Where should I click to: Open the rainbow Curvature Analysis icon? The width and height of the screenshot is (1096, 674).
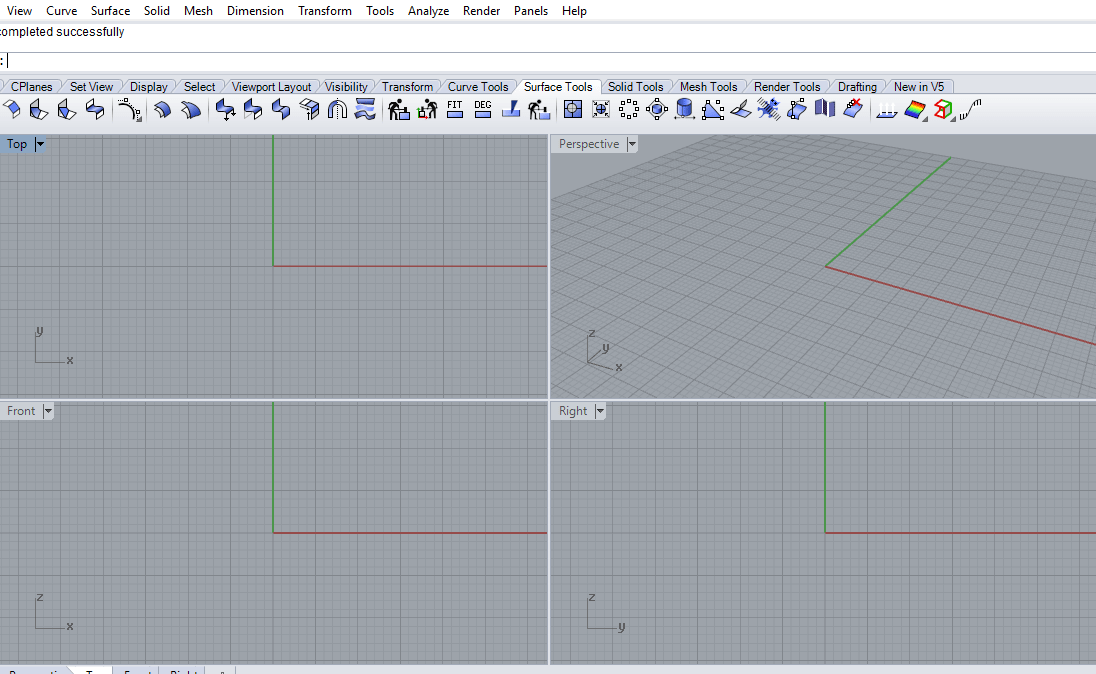pos(914,109)
